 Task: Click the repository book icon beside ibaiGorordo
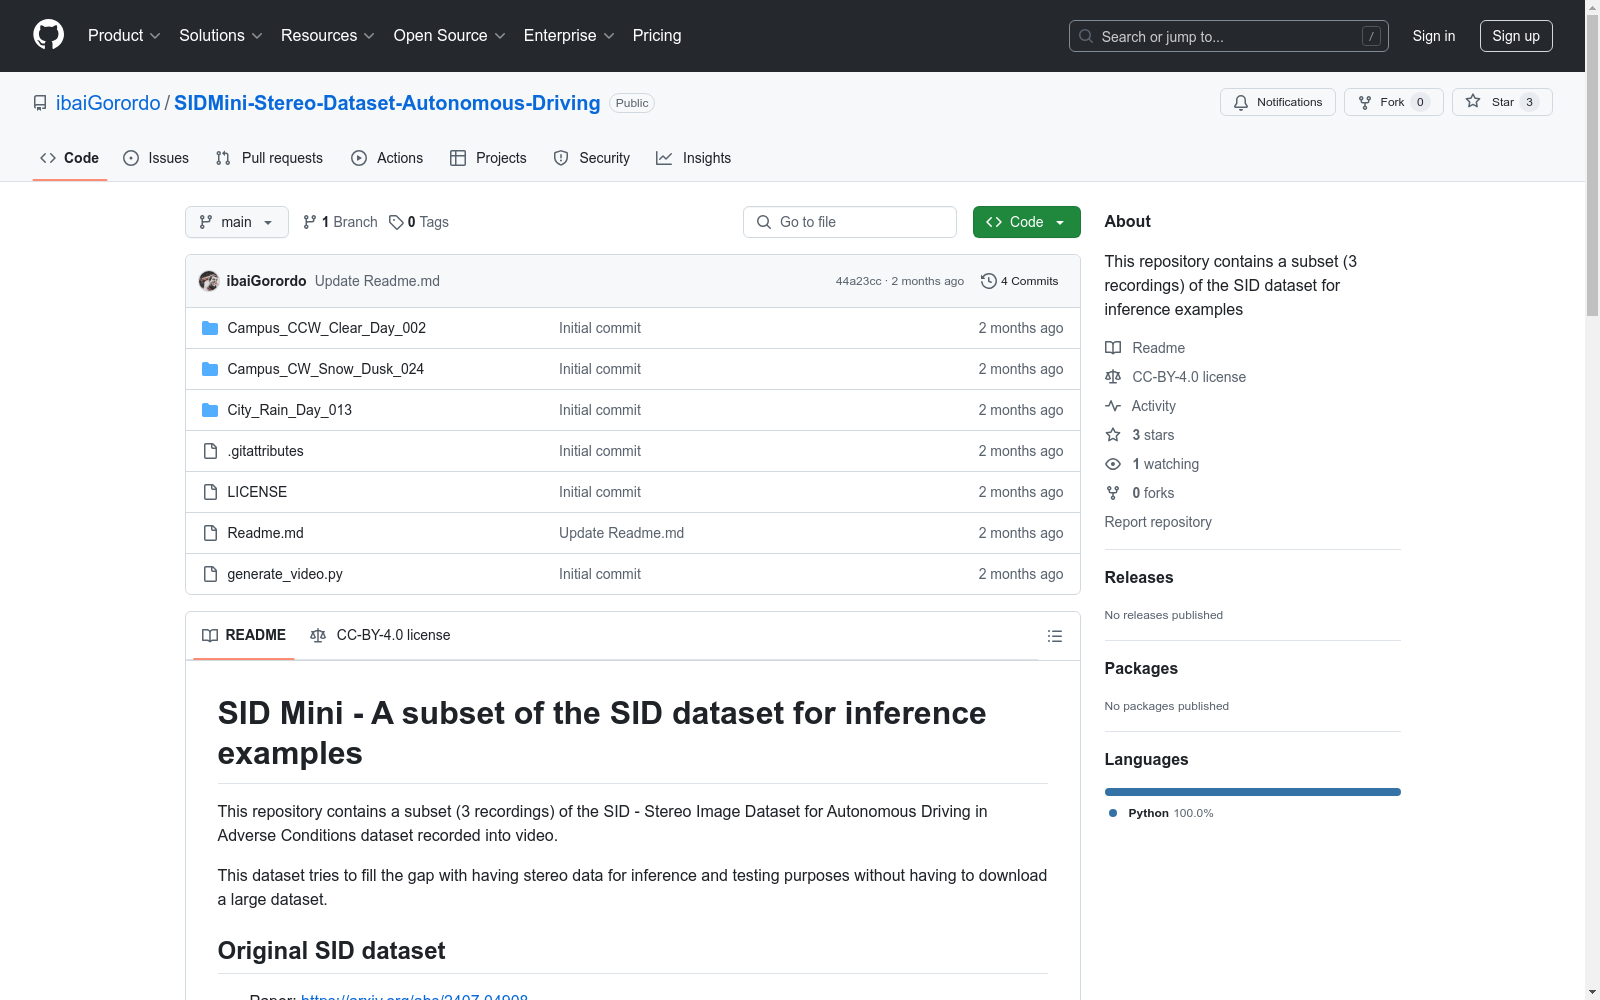[x=40, y=103]
